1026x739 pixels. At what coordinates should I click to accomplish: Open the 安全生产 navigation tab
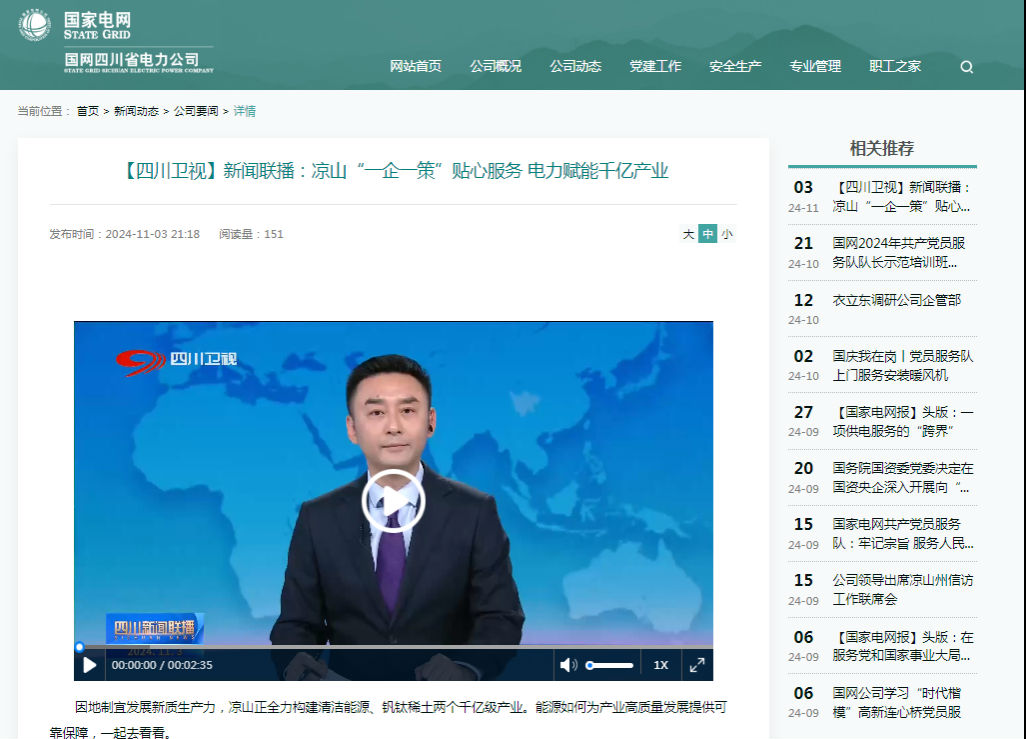pos(735,66)
